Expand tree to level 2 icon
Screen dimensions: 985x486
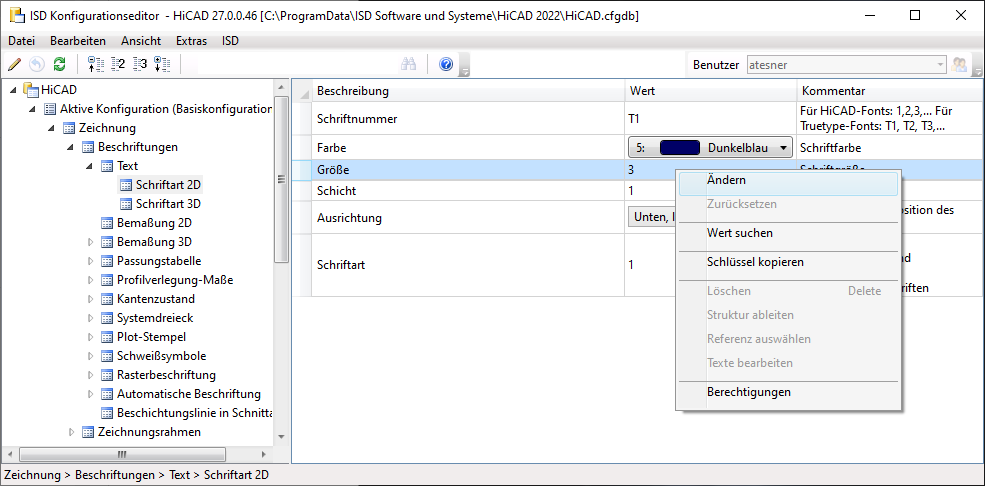[117, 64]
